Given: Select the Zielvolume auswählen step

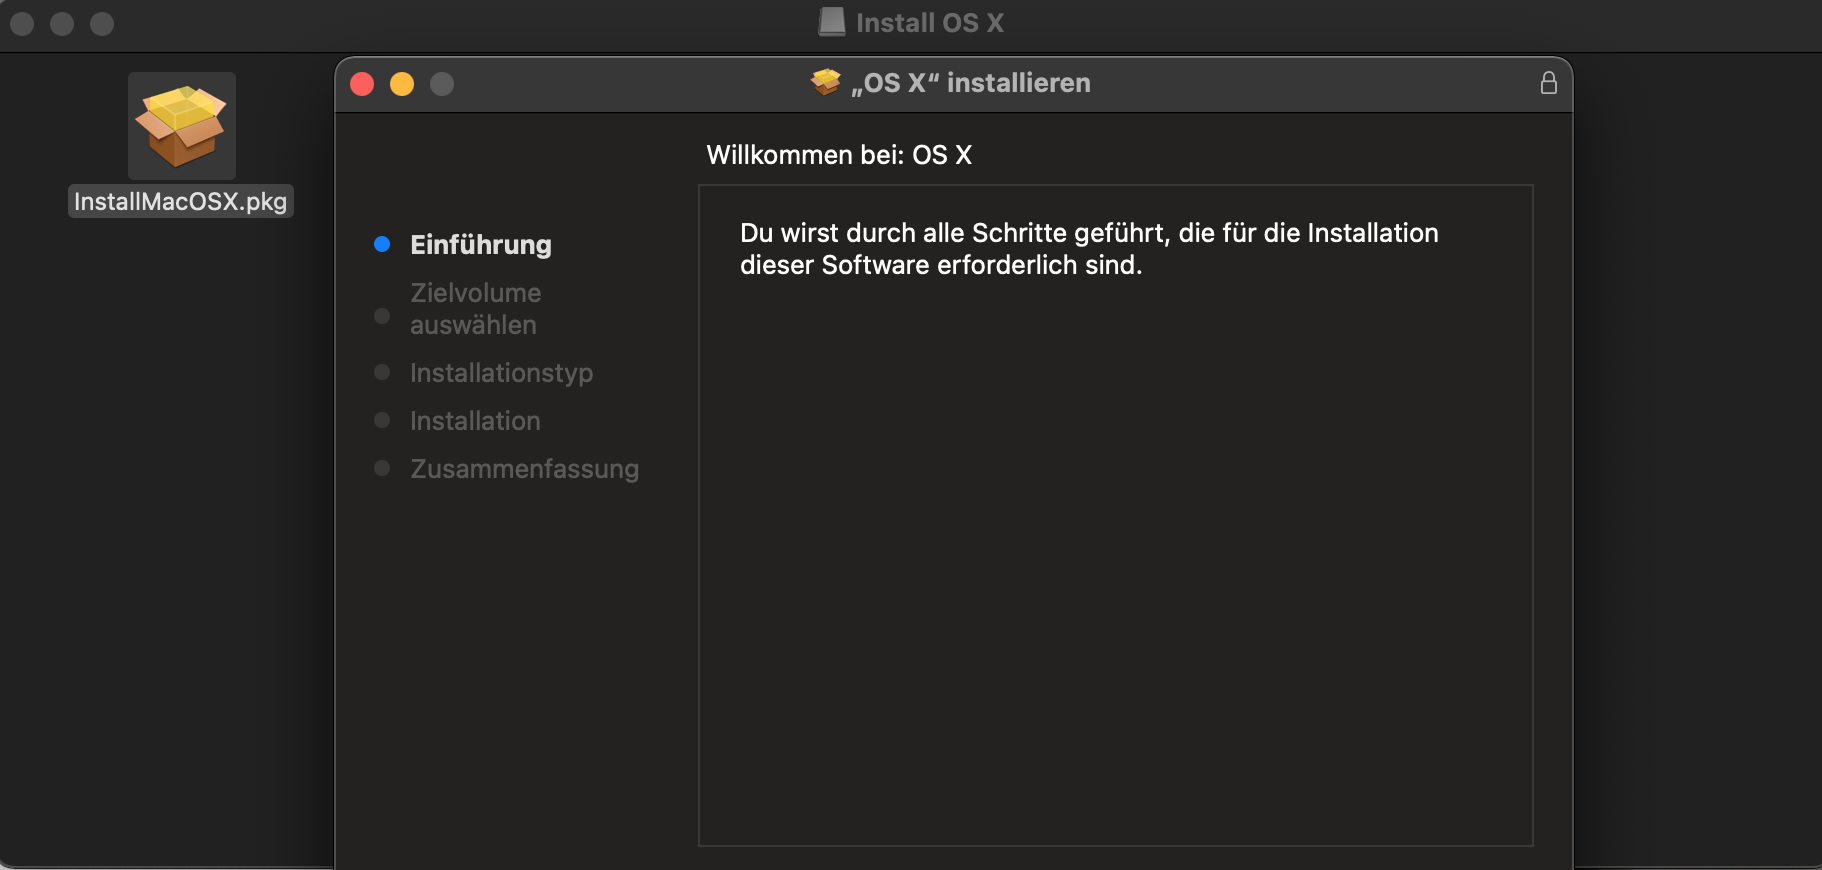Looking at the screenshot, I should (475, 309).
